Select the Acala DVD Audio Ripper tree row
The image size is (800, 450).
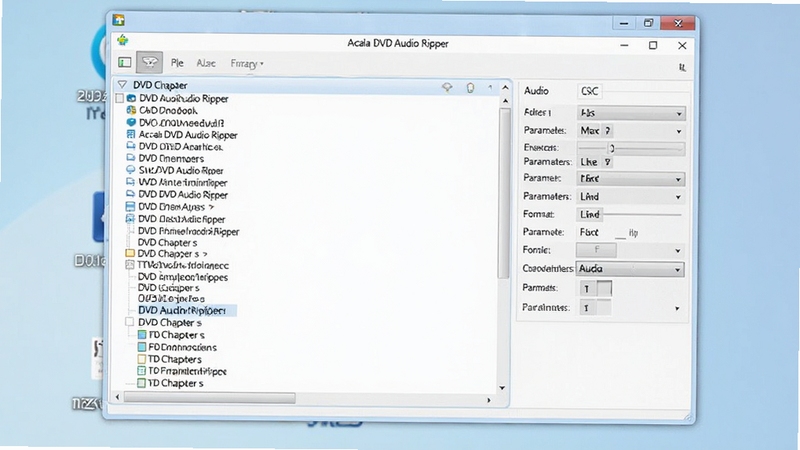coord(188,135)
